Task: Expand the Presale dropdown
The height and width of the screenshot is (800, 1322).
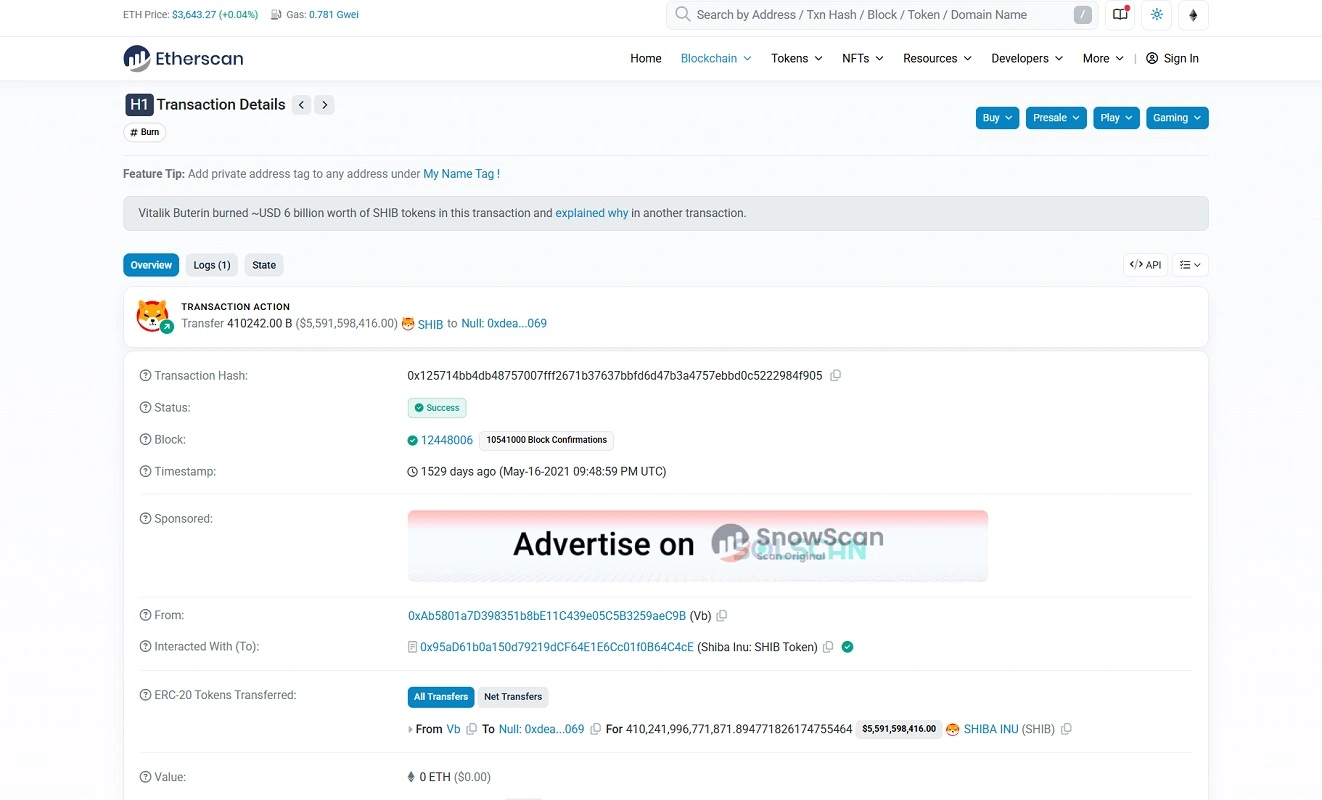Action: pos(1056,118)
